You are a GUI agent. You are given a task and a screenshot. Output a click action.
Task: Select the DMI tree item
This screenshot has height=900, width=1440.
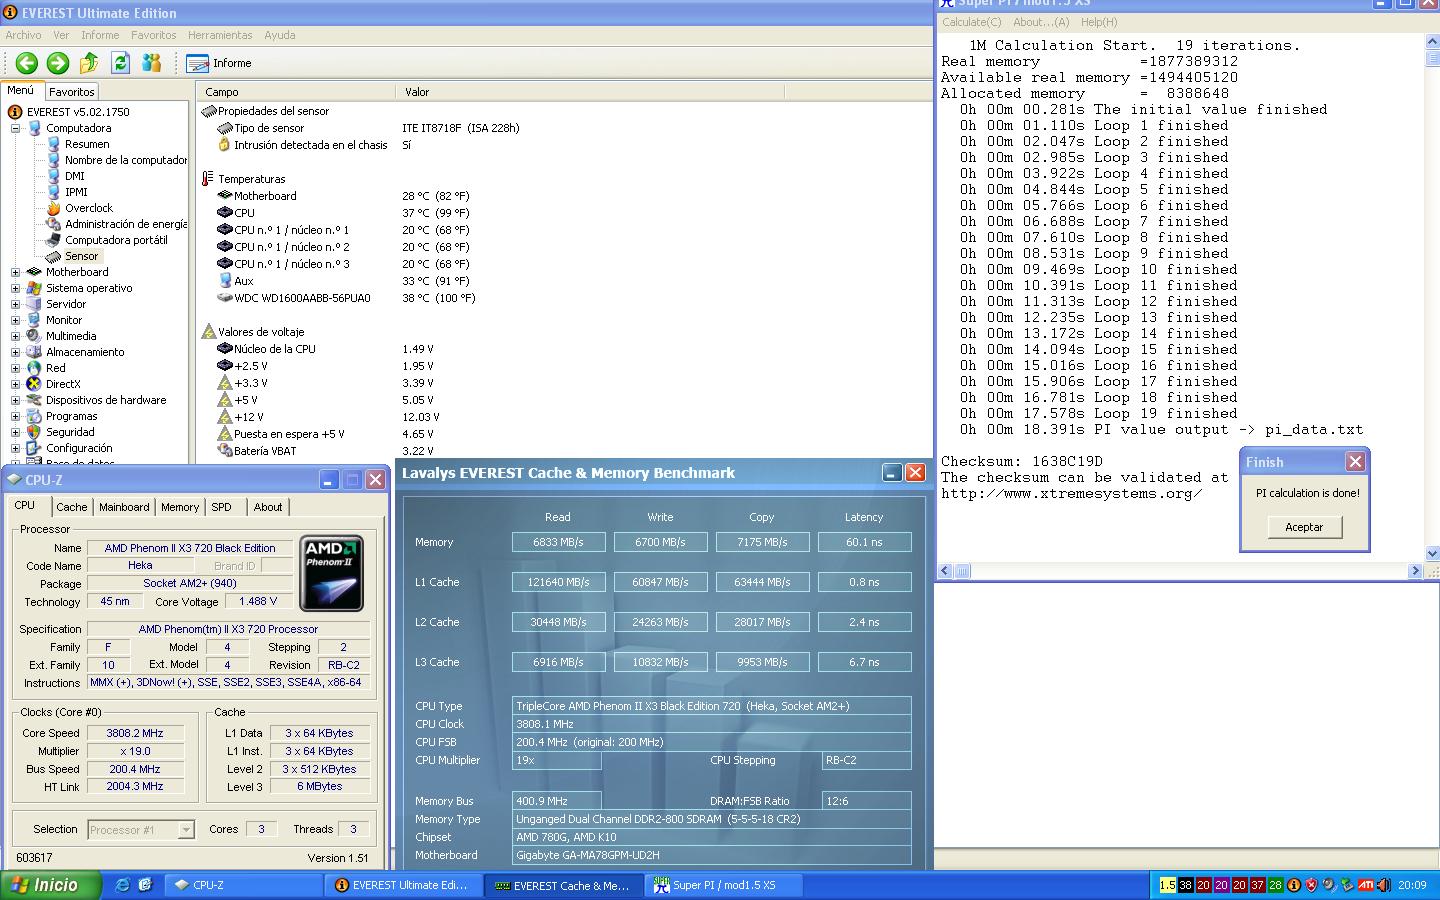click(75, 176)
